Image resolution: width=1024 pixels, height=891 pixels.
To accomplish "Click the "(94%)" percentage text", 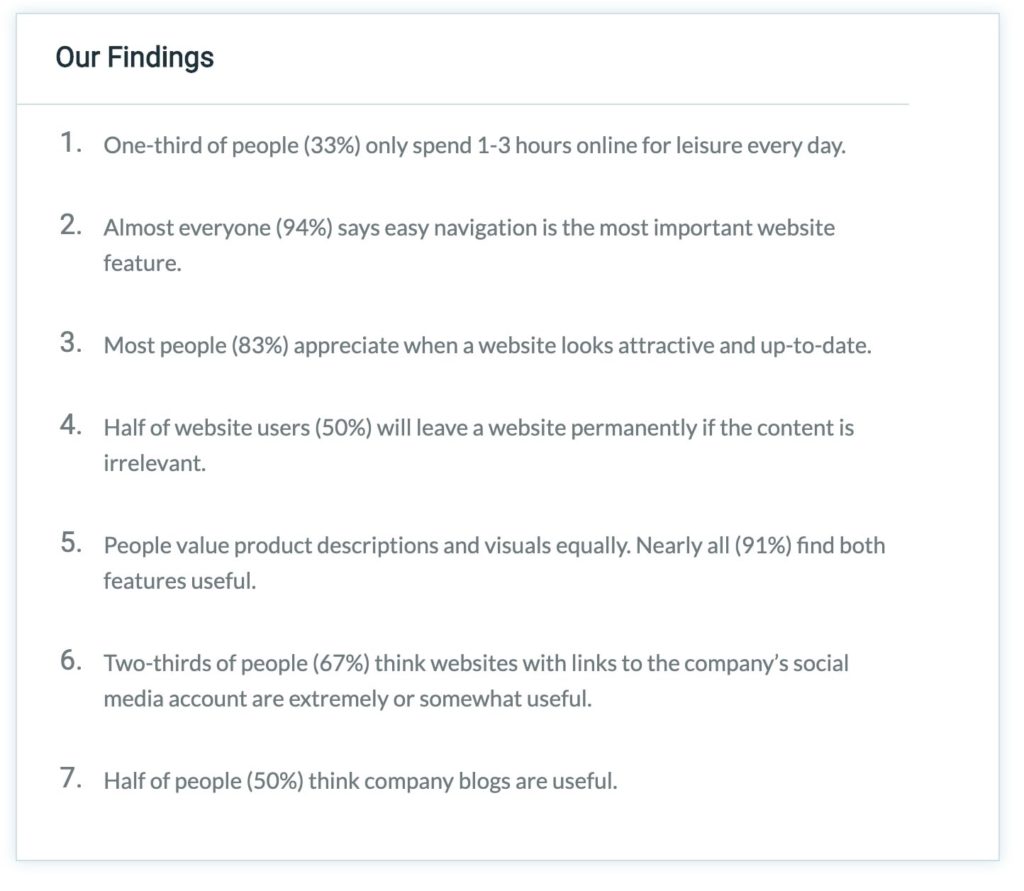I will tap(303, 228).
